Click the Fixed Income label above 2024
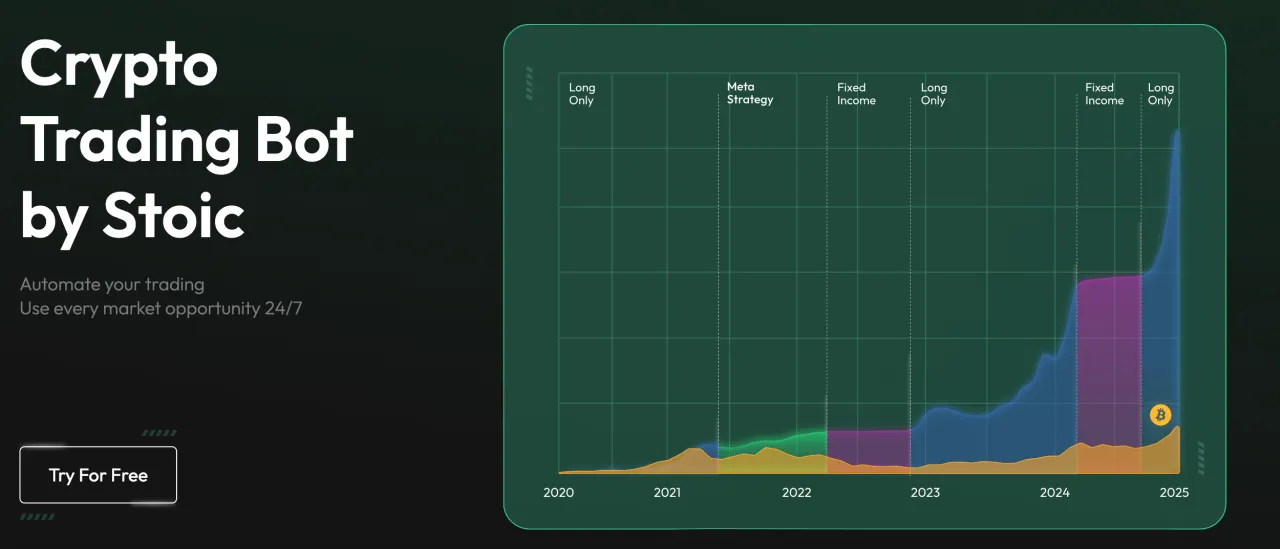 coord(1104,94)
